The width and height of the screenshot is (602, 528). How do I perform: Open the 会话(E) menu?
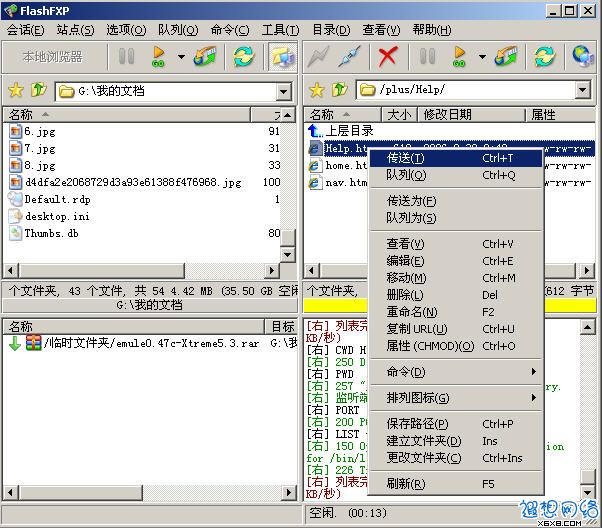point(25,30)
